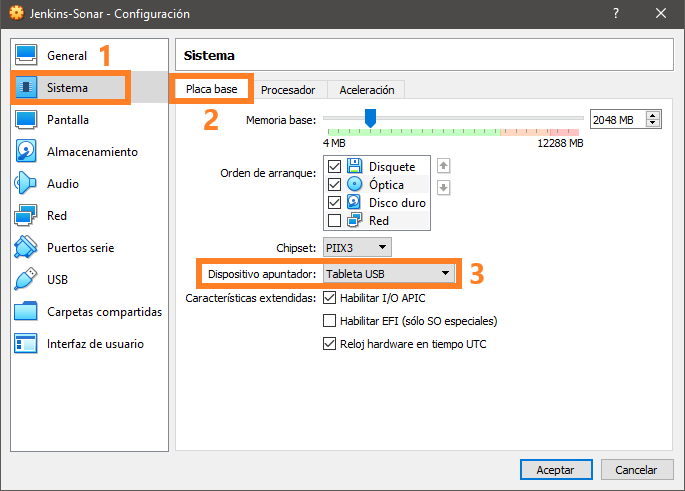Click the Aceptar button
The width and height of the screenshot is (685, 491).
(555, 469)
